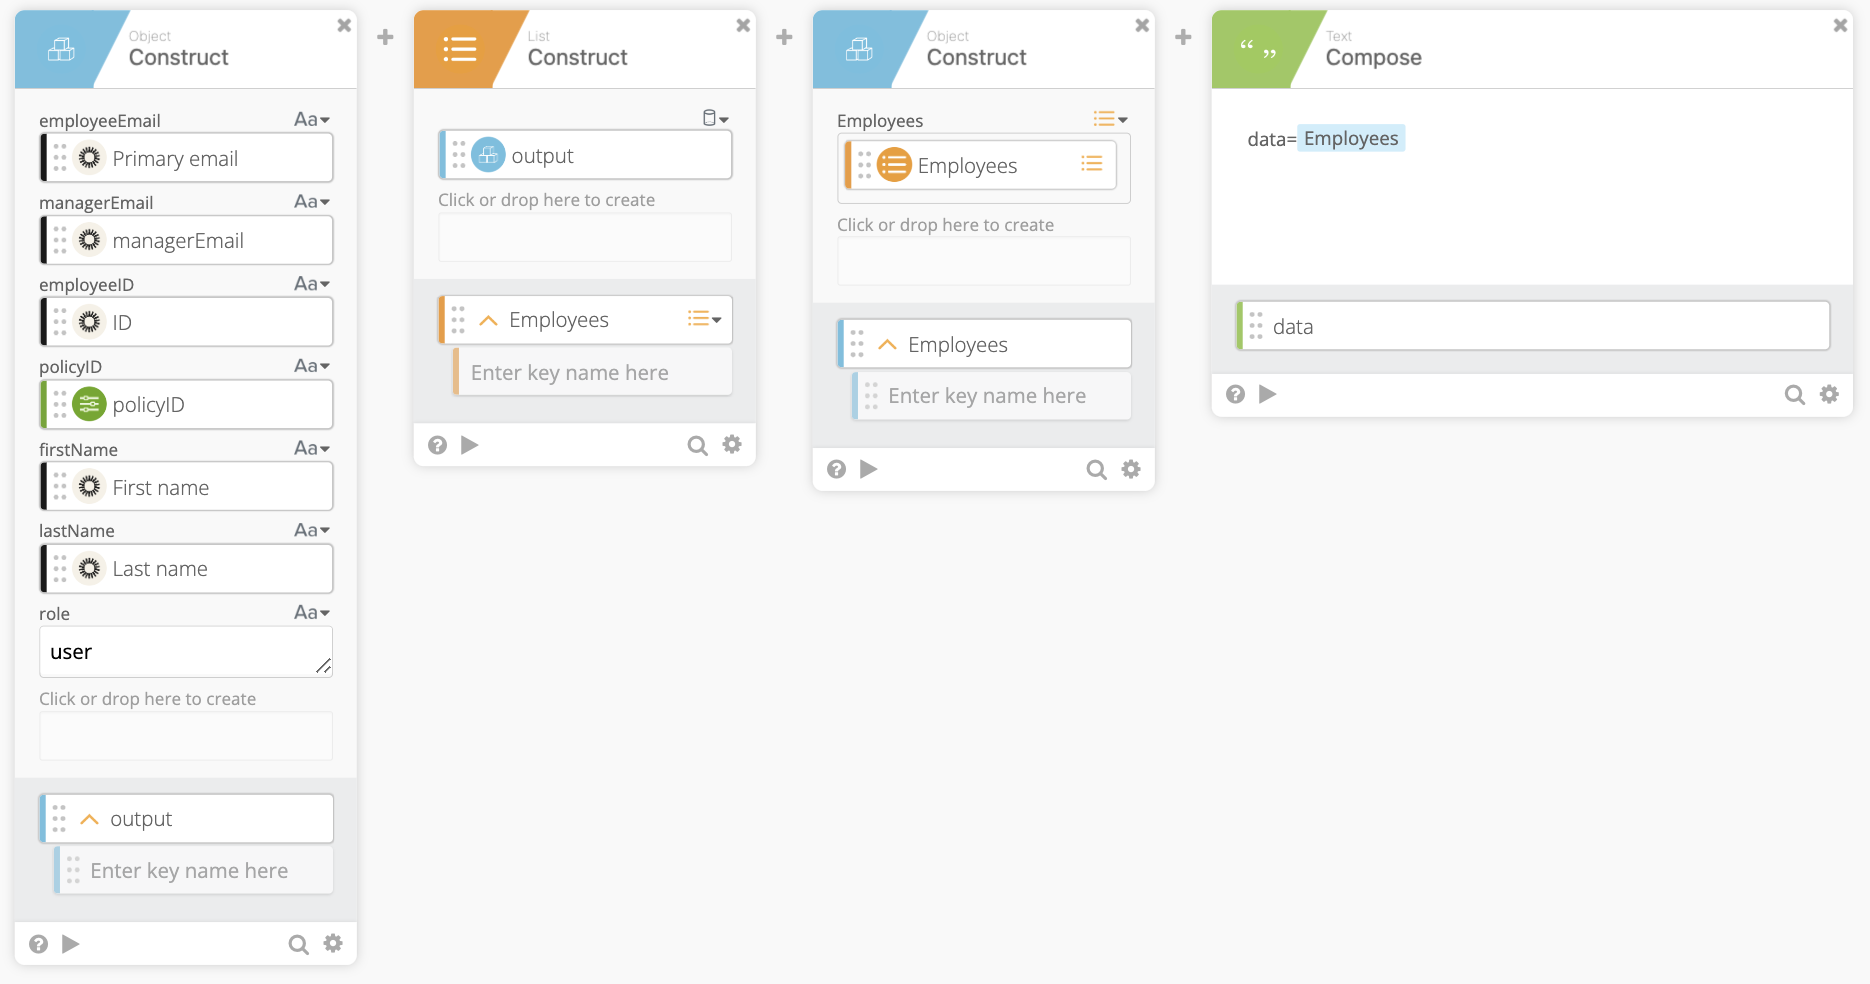Run the Text Compose card with play icon
The image size is (1870, 984).
click(1267, 394)
